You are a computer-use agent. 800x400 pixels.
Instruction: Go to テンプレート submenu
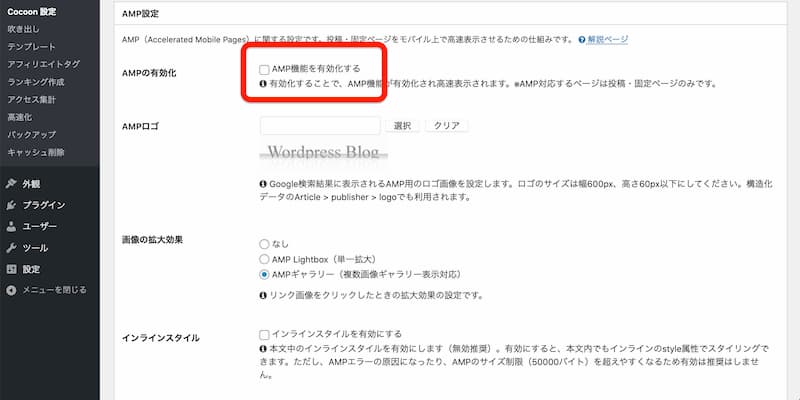point(32,46)
